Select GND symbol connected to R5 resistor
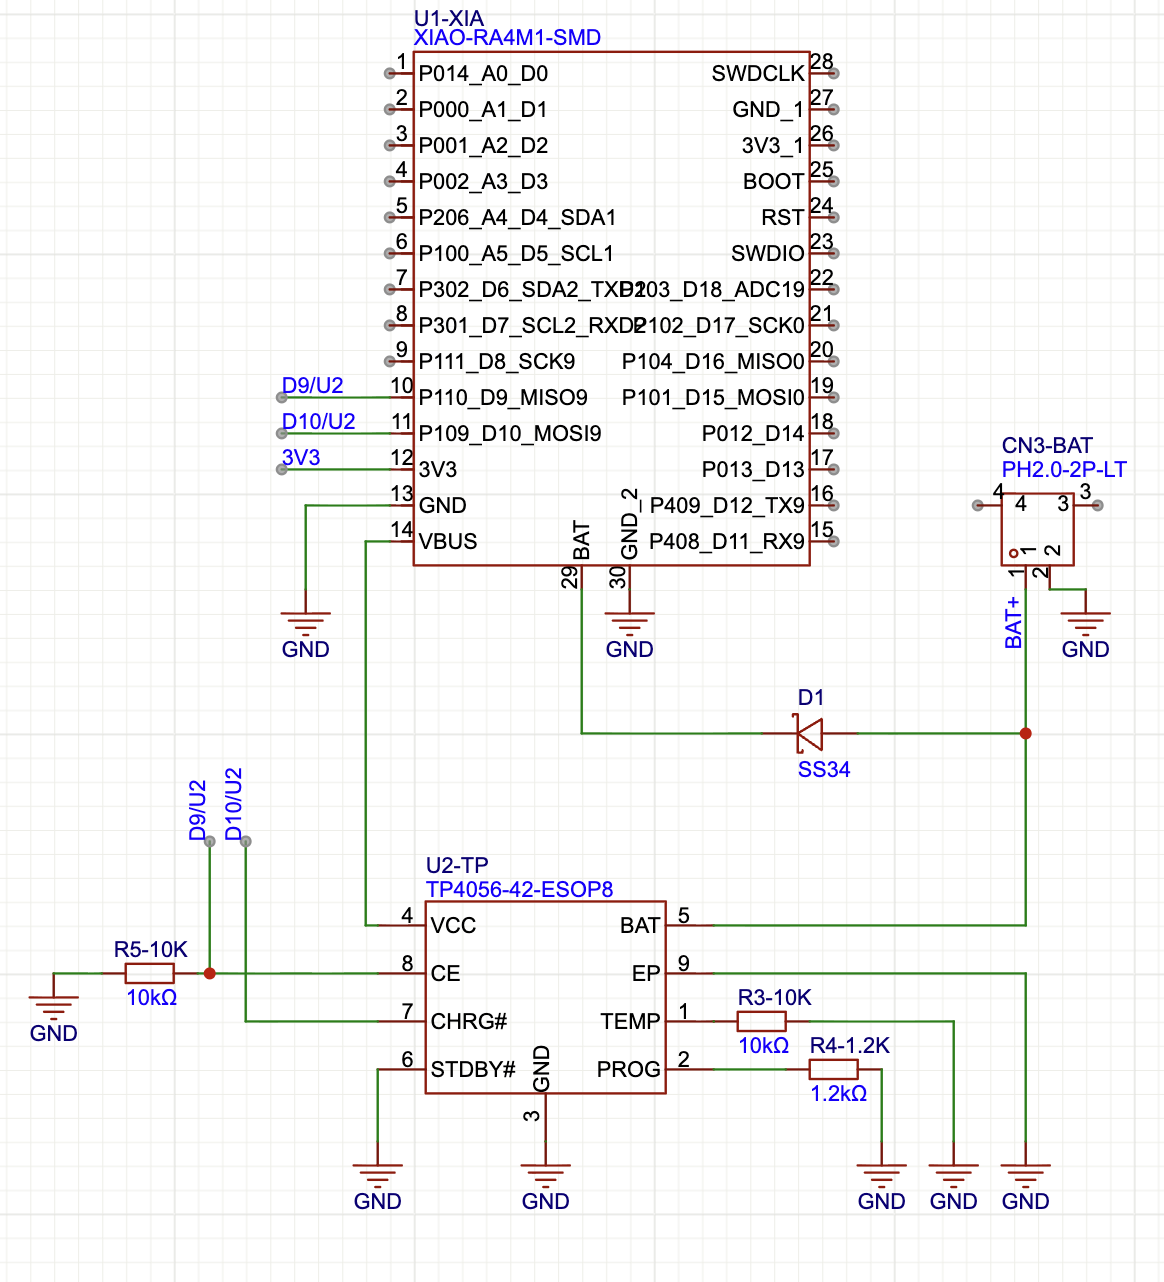This screenshot has height=1282, width=1164. point(53,1008)
